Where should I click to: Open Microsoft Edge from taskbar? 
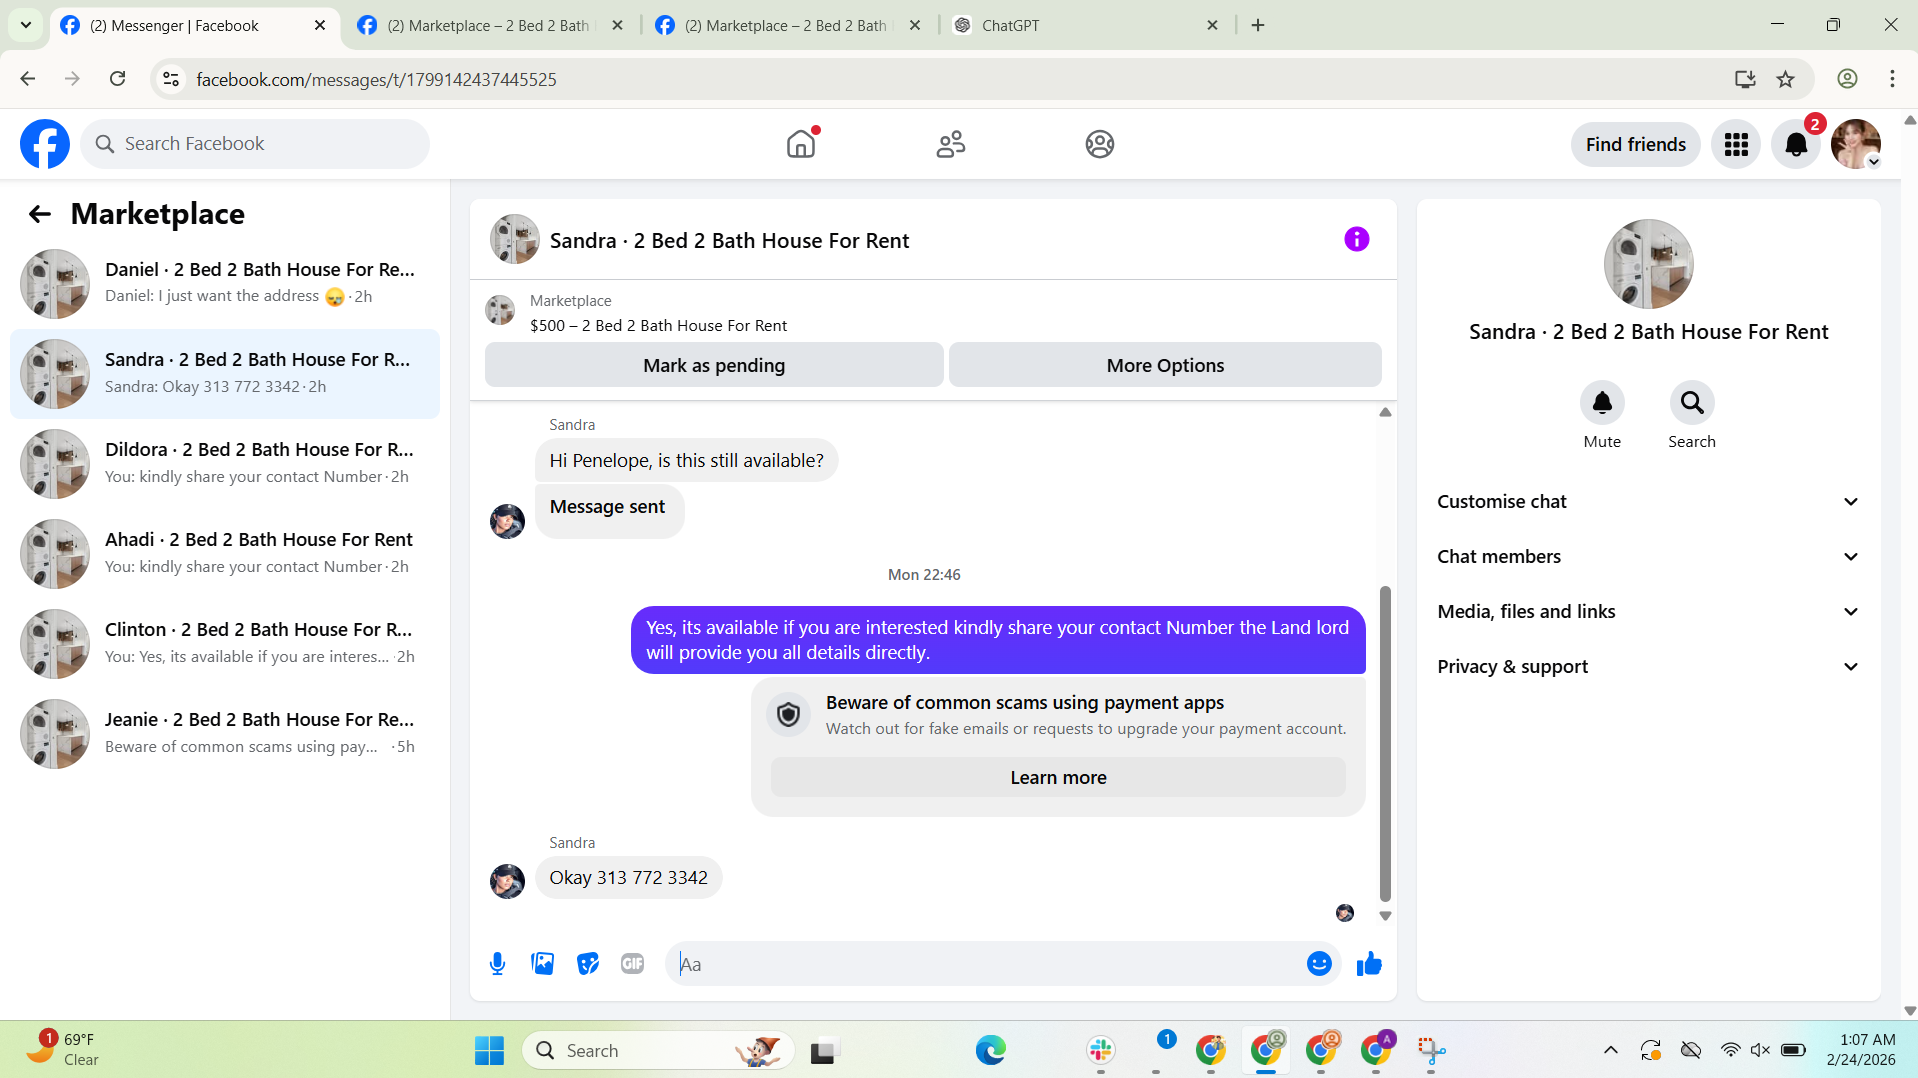click(x=990, y=1050)
